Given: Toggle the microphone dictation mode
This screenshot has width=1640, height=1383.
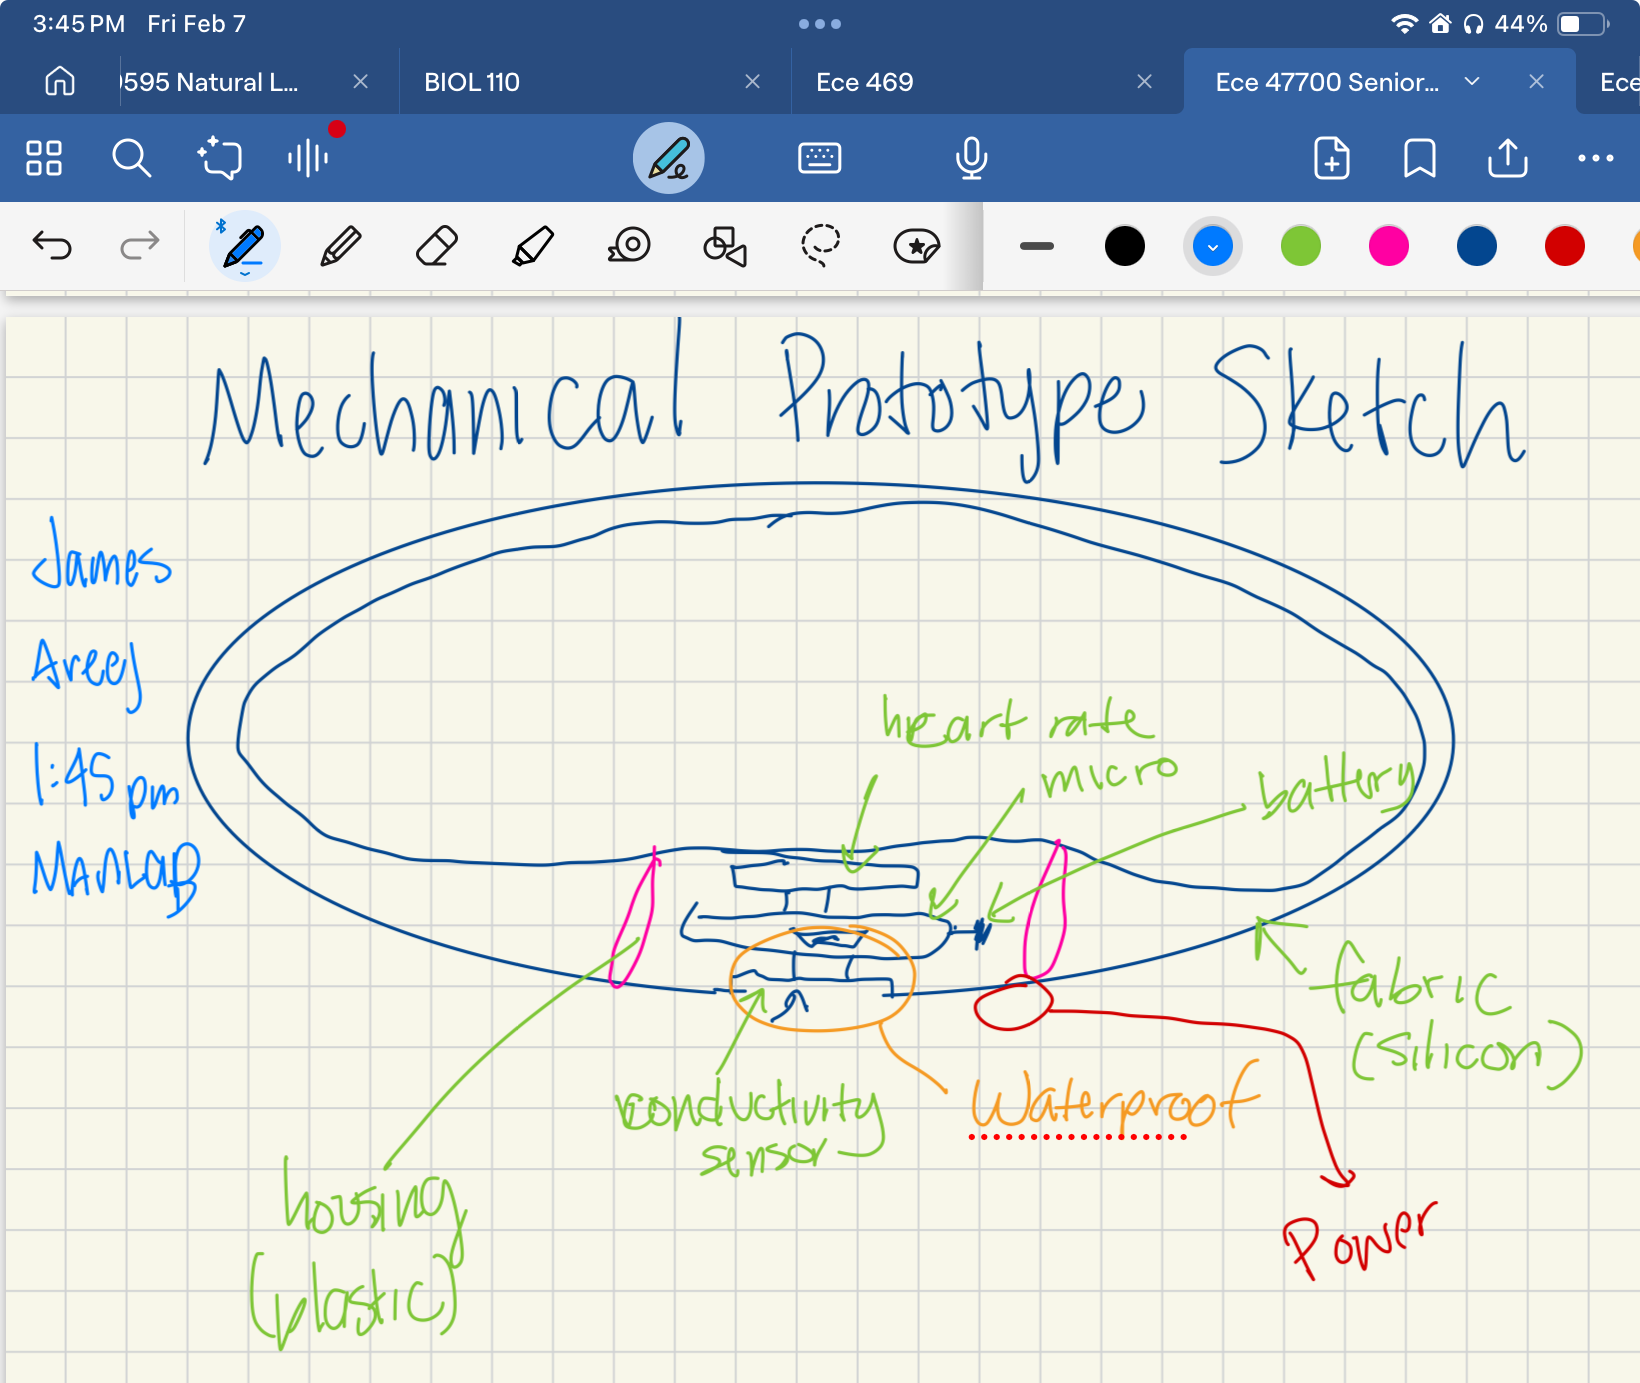Looking at the screenshot, I should click(971, 158).
